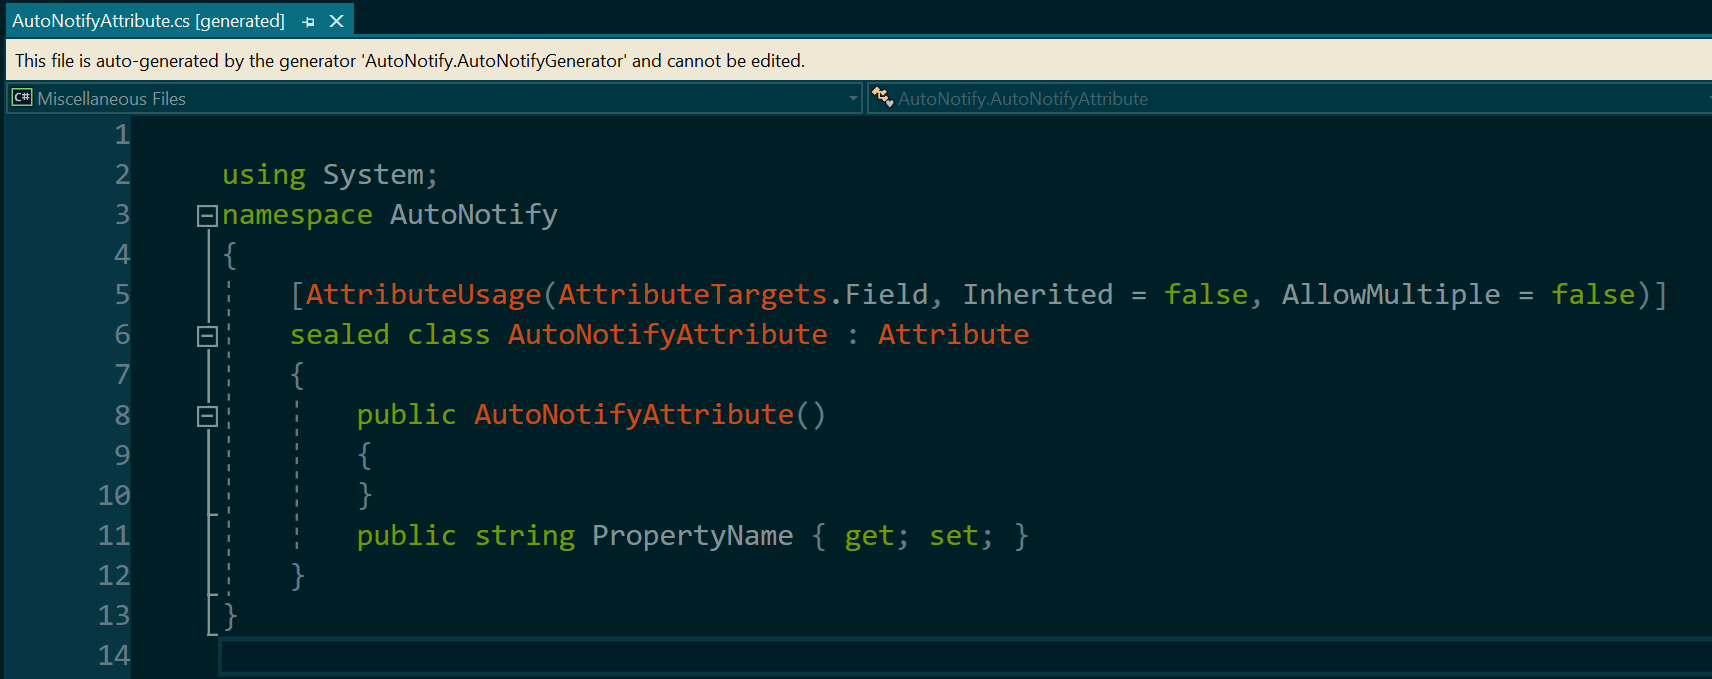The image size is (1712, 679).
Task: Open the Miscellaneous Files project dropdown arrow
Action: (x=852, y=98)
